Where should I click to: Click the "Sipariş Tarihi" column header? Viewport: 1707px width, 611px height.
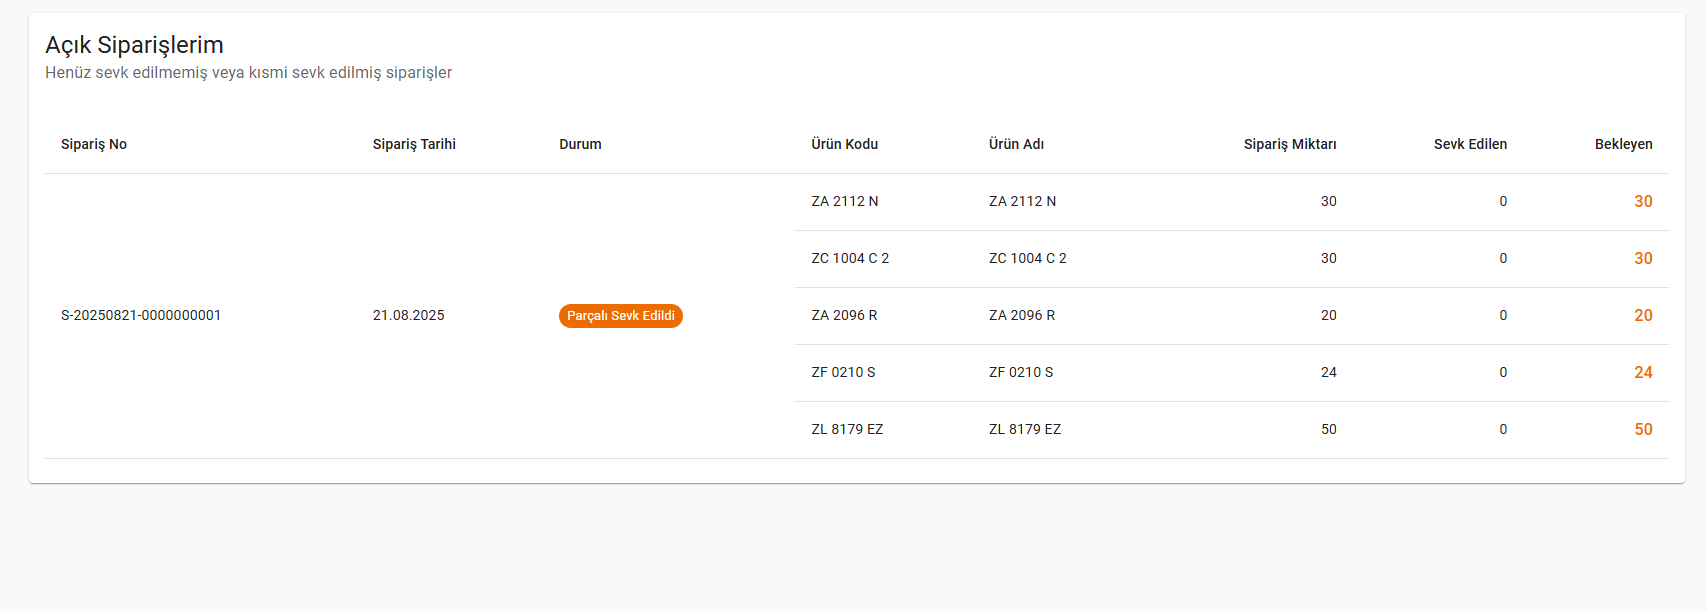[414, 144]
